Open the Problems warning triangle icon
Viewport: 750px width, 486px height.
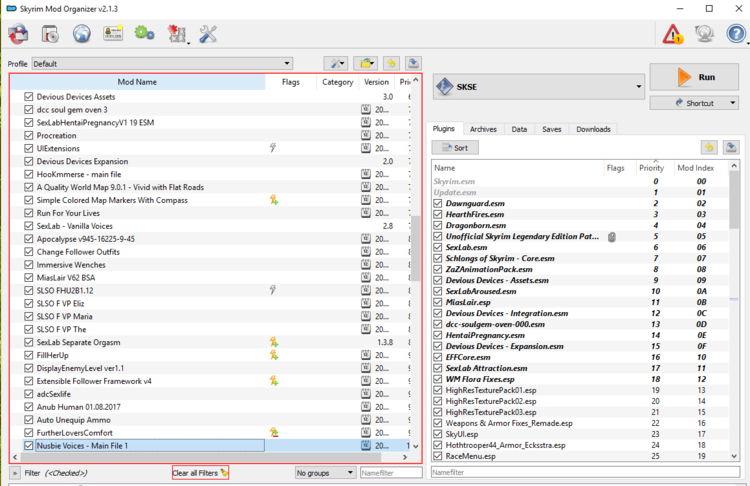673,34
